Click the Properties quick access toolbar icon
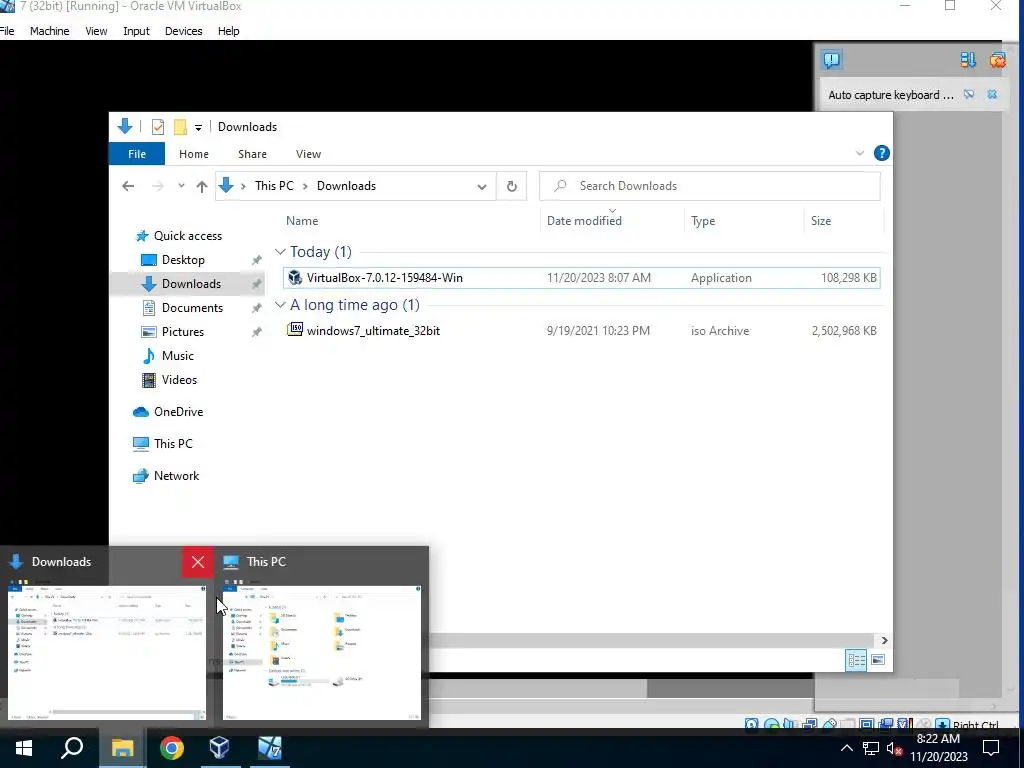Image resolution: width=1024 pixels, height=768 pixels. pyautogui.click(x=158, y=127)
